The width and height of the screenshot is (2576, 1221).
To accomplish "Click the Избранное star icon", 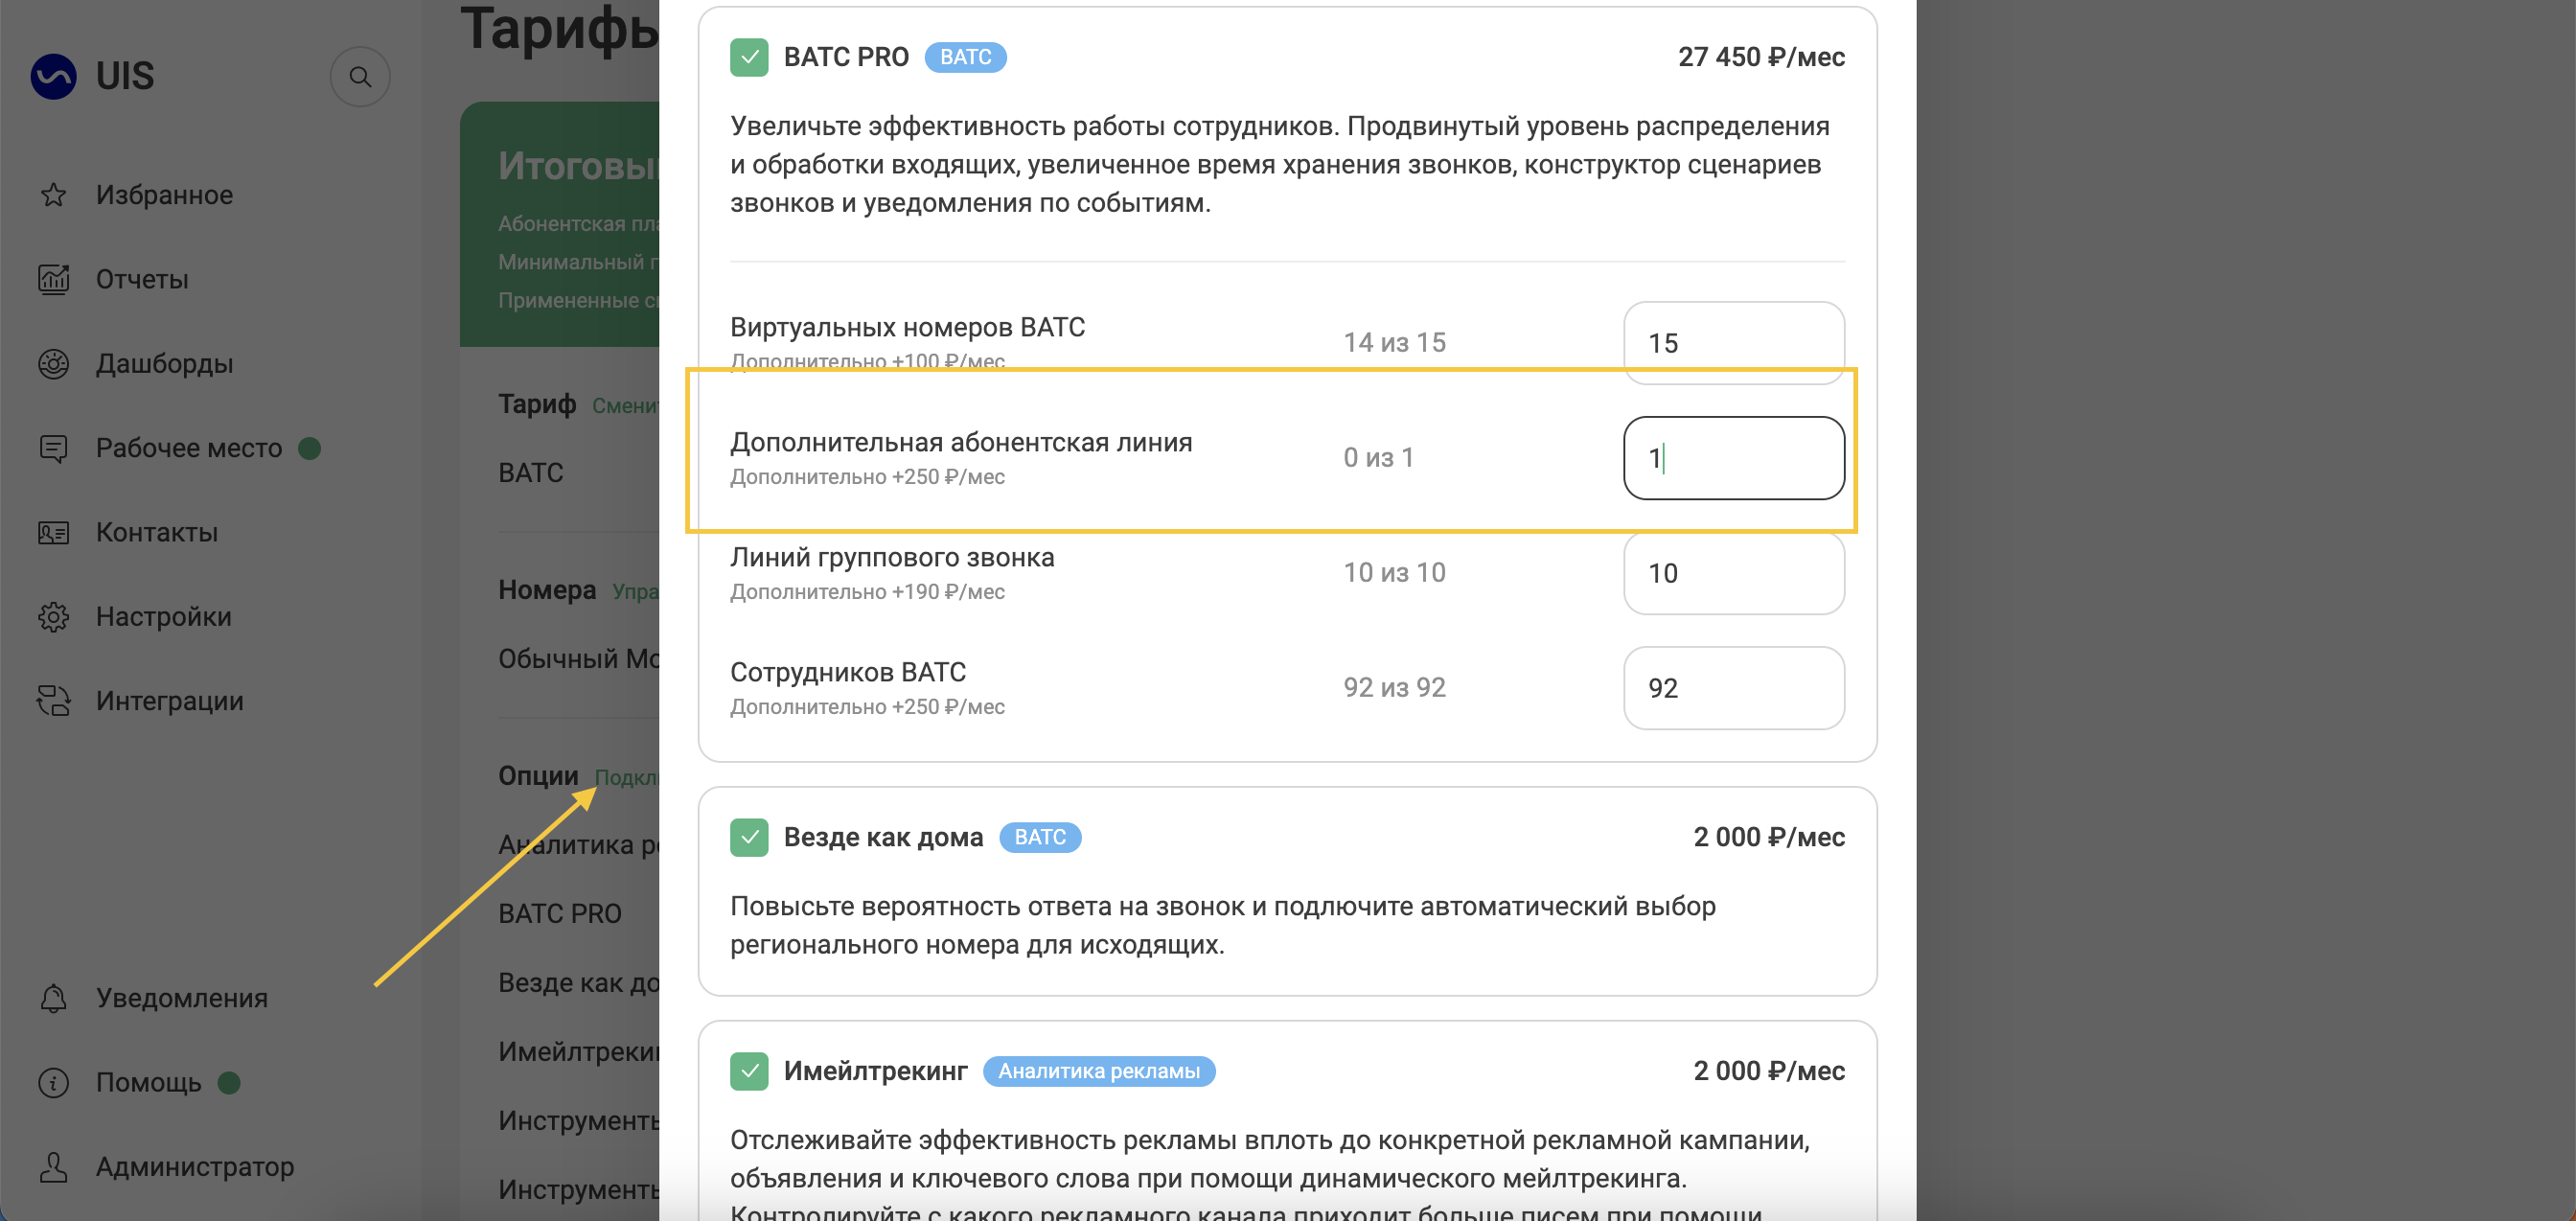I will 53,195.
